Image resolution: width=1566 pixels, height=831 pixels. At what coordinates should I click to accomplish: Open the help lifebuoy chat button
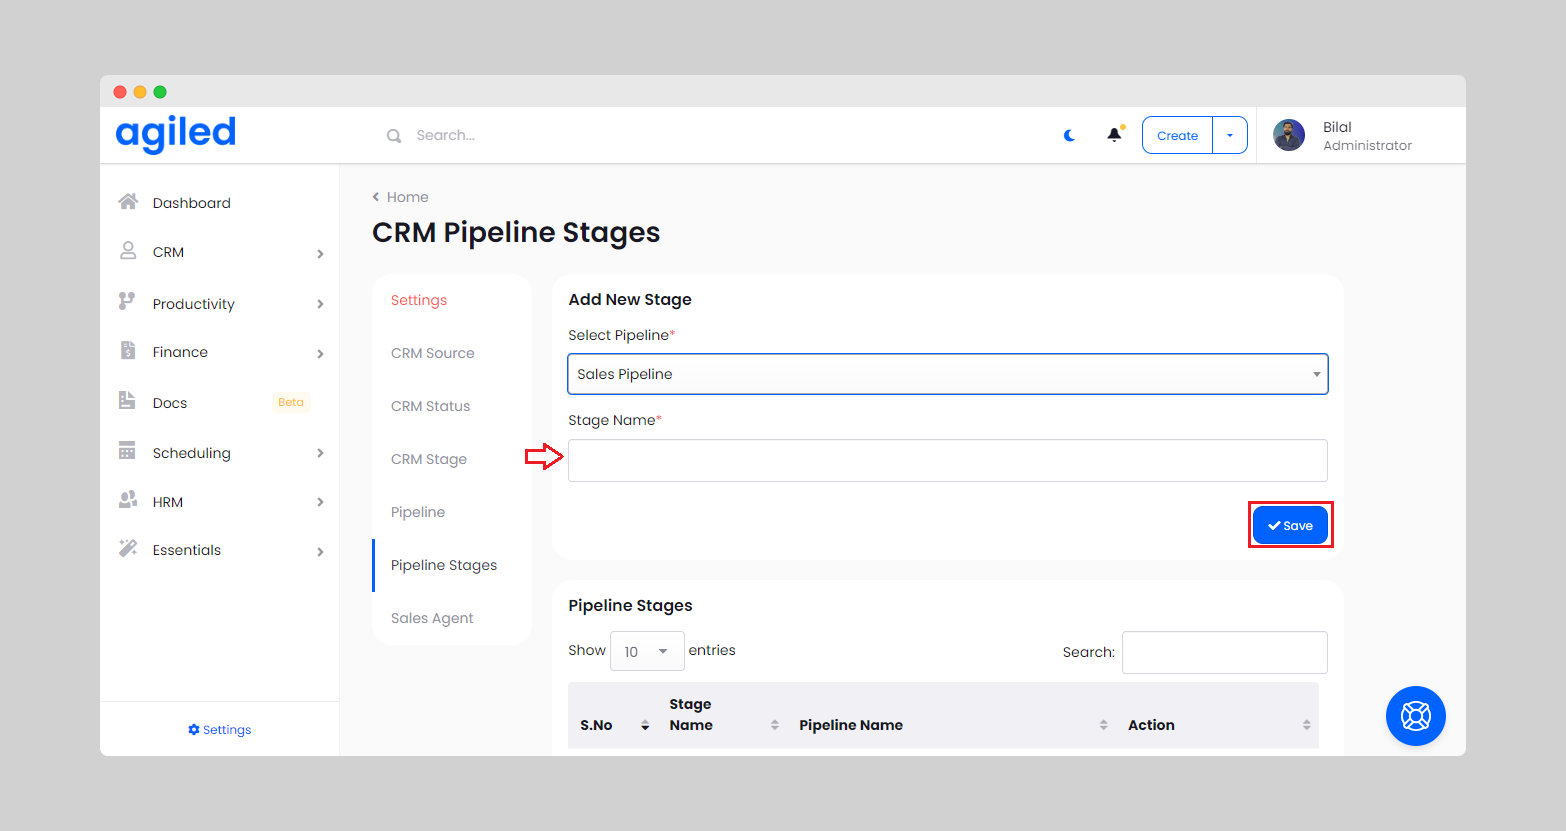[x=1415, y=716]
